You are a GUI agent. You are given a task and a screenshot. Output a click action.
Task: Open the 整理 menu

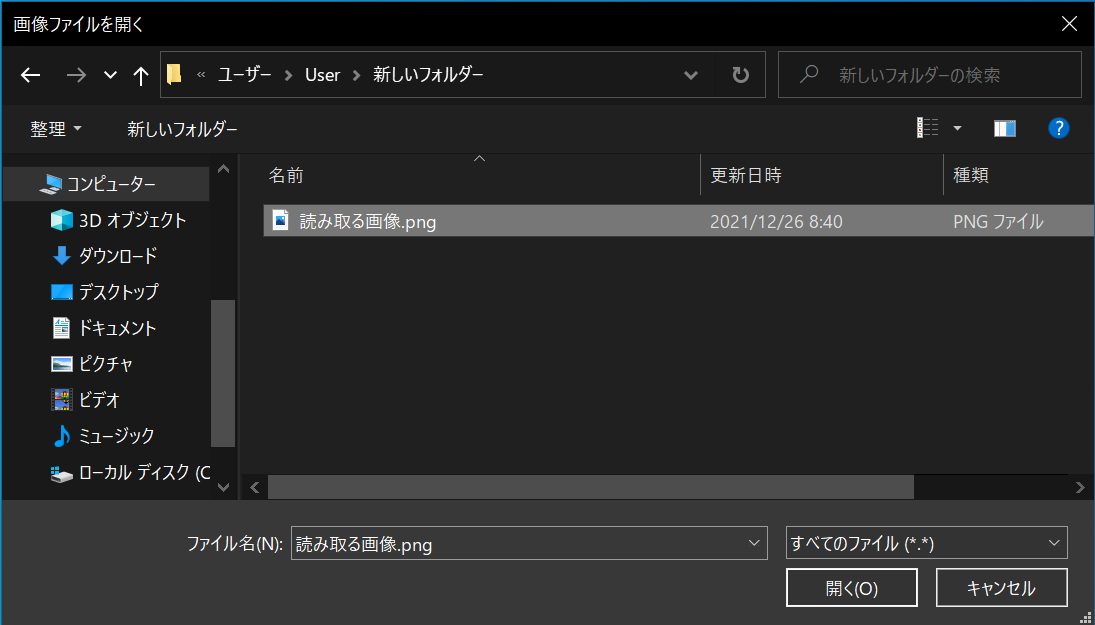click(x=56, y=128)
